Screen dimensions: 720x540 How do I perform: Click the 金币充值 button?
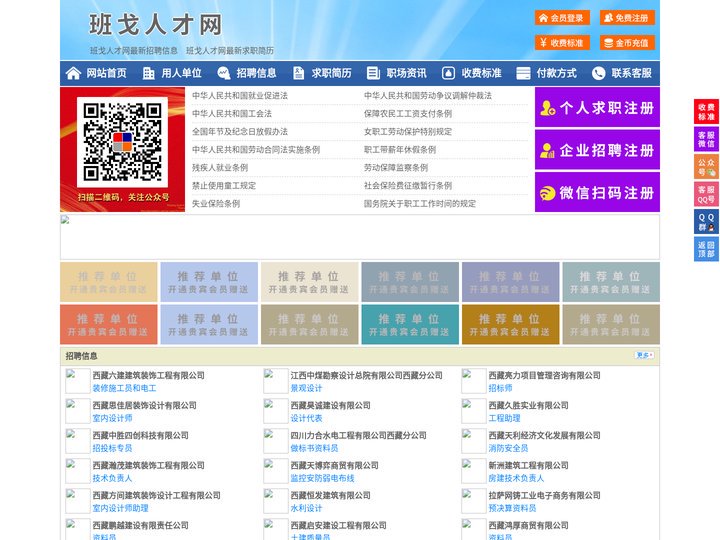[627, 43]
